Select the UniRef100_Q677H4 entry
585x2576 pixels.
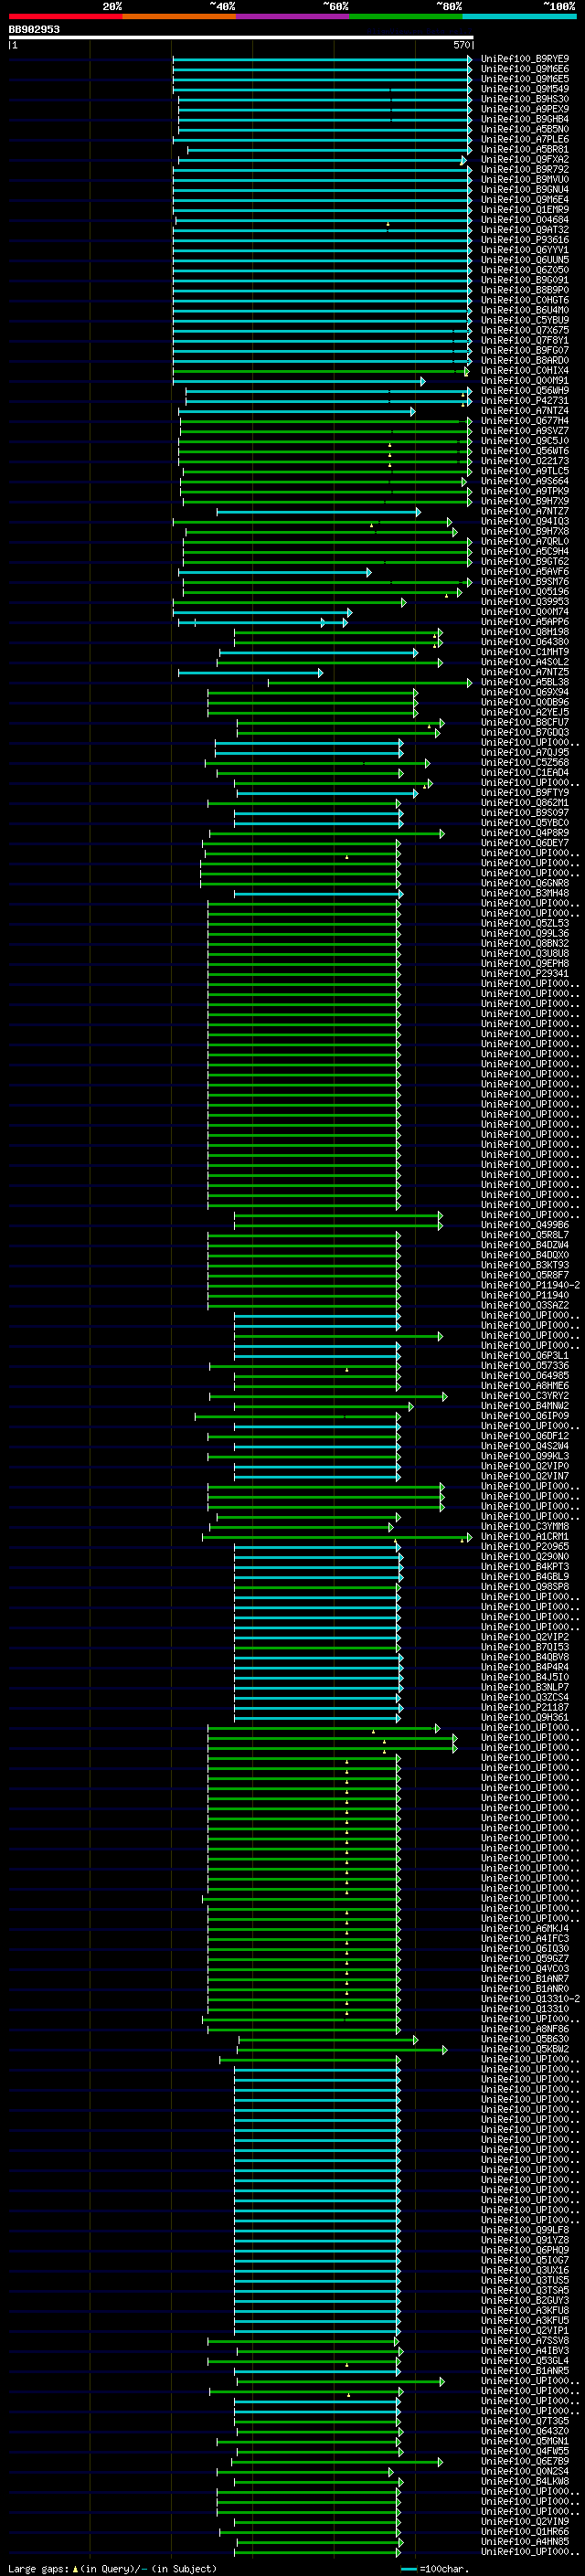coord(524,420)
